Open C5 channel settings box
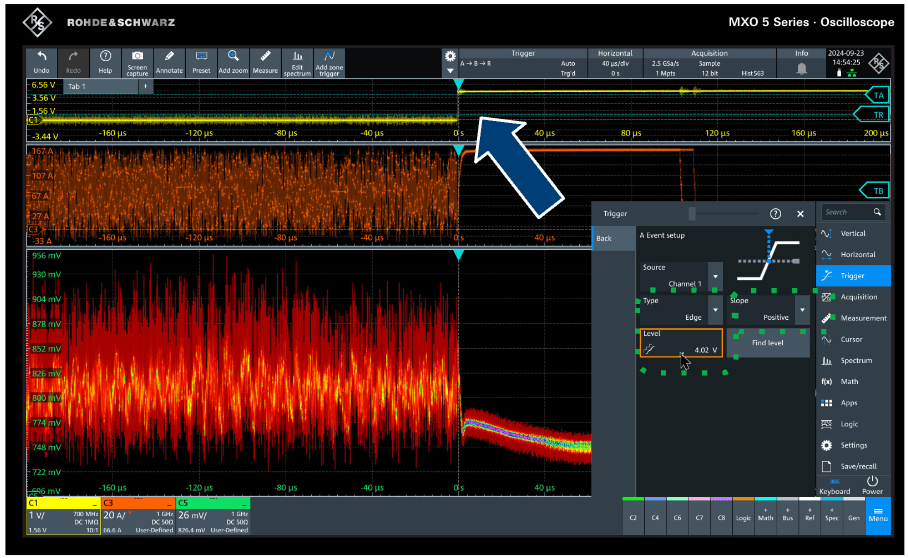 click(213, 516)
